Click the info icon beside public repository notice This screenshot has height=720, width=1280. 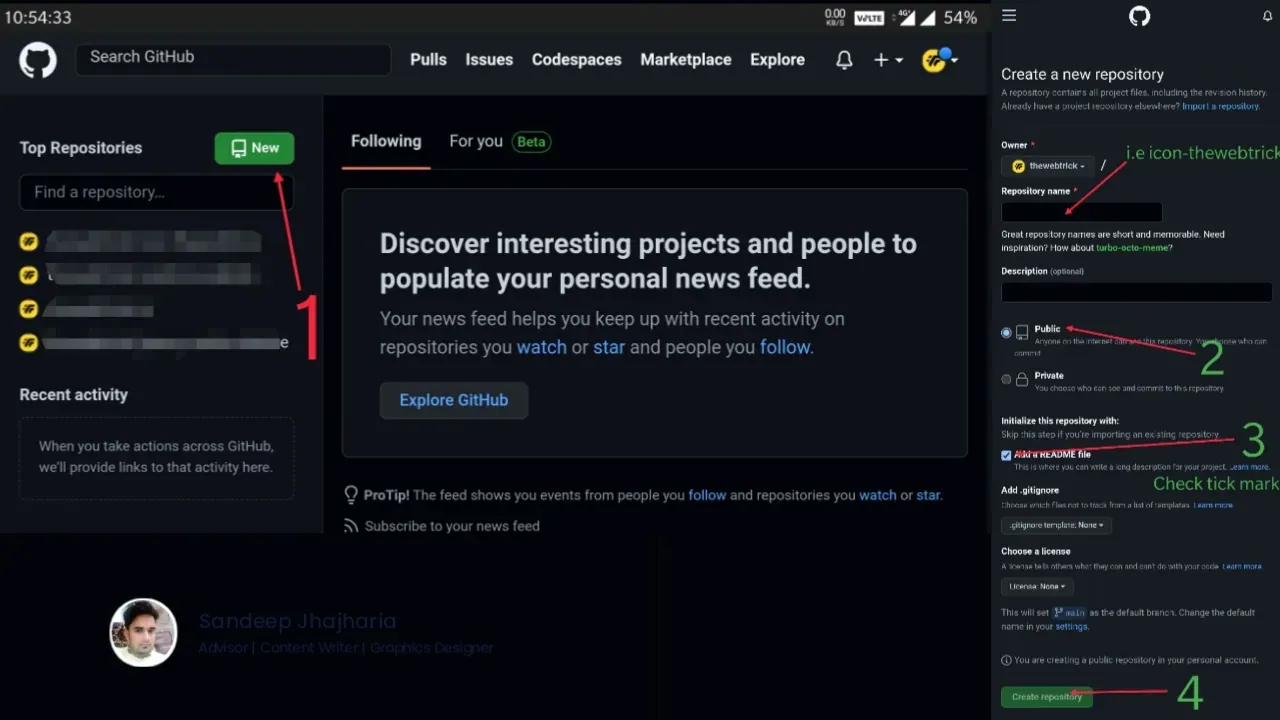pos(1006,660)
